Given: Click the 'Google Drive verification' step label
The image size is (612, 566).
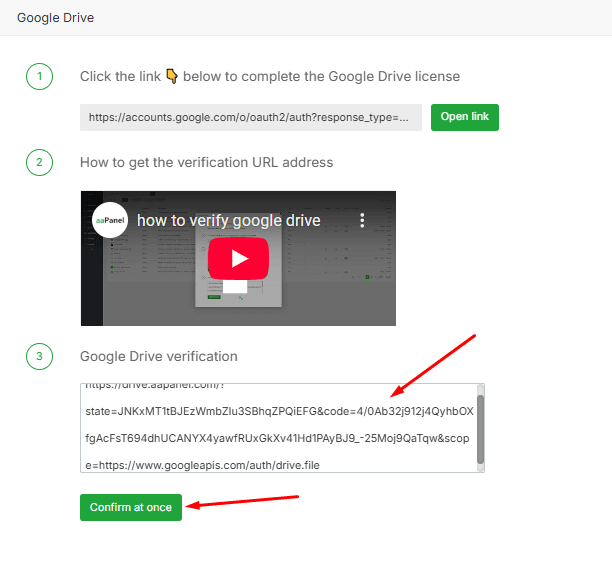Looking at the screenshot, I should click(x=158, y=356).
